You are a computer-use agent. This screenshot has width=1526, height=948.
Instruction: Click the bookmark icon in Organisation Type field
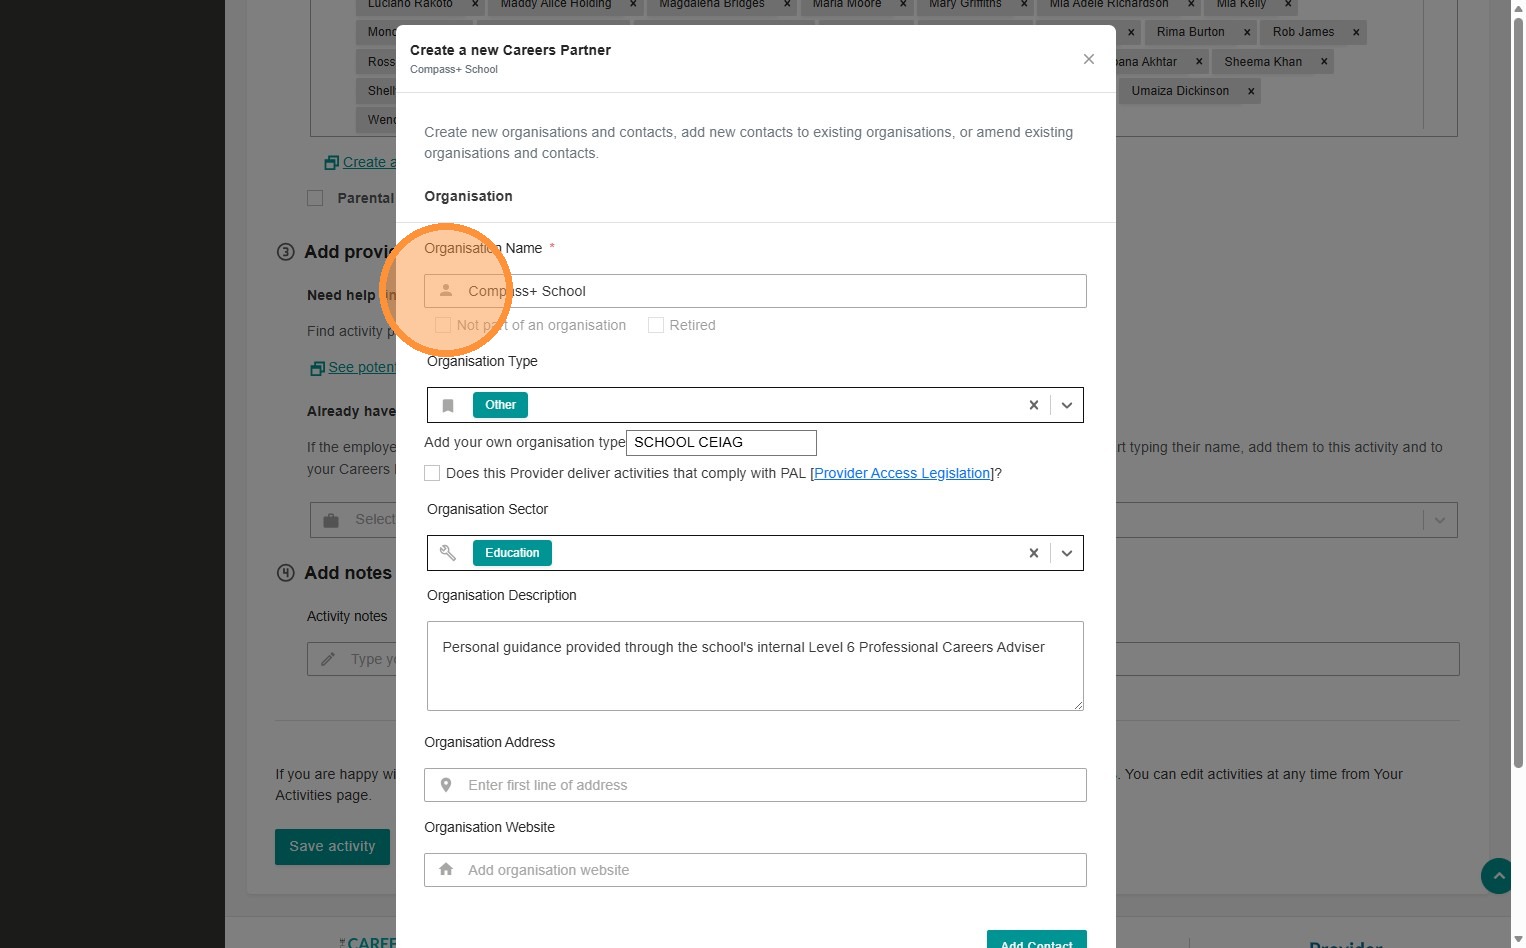pos(448,405)
